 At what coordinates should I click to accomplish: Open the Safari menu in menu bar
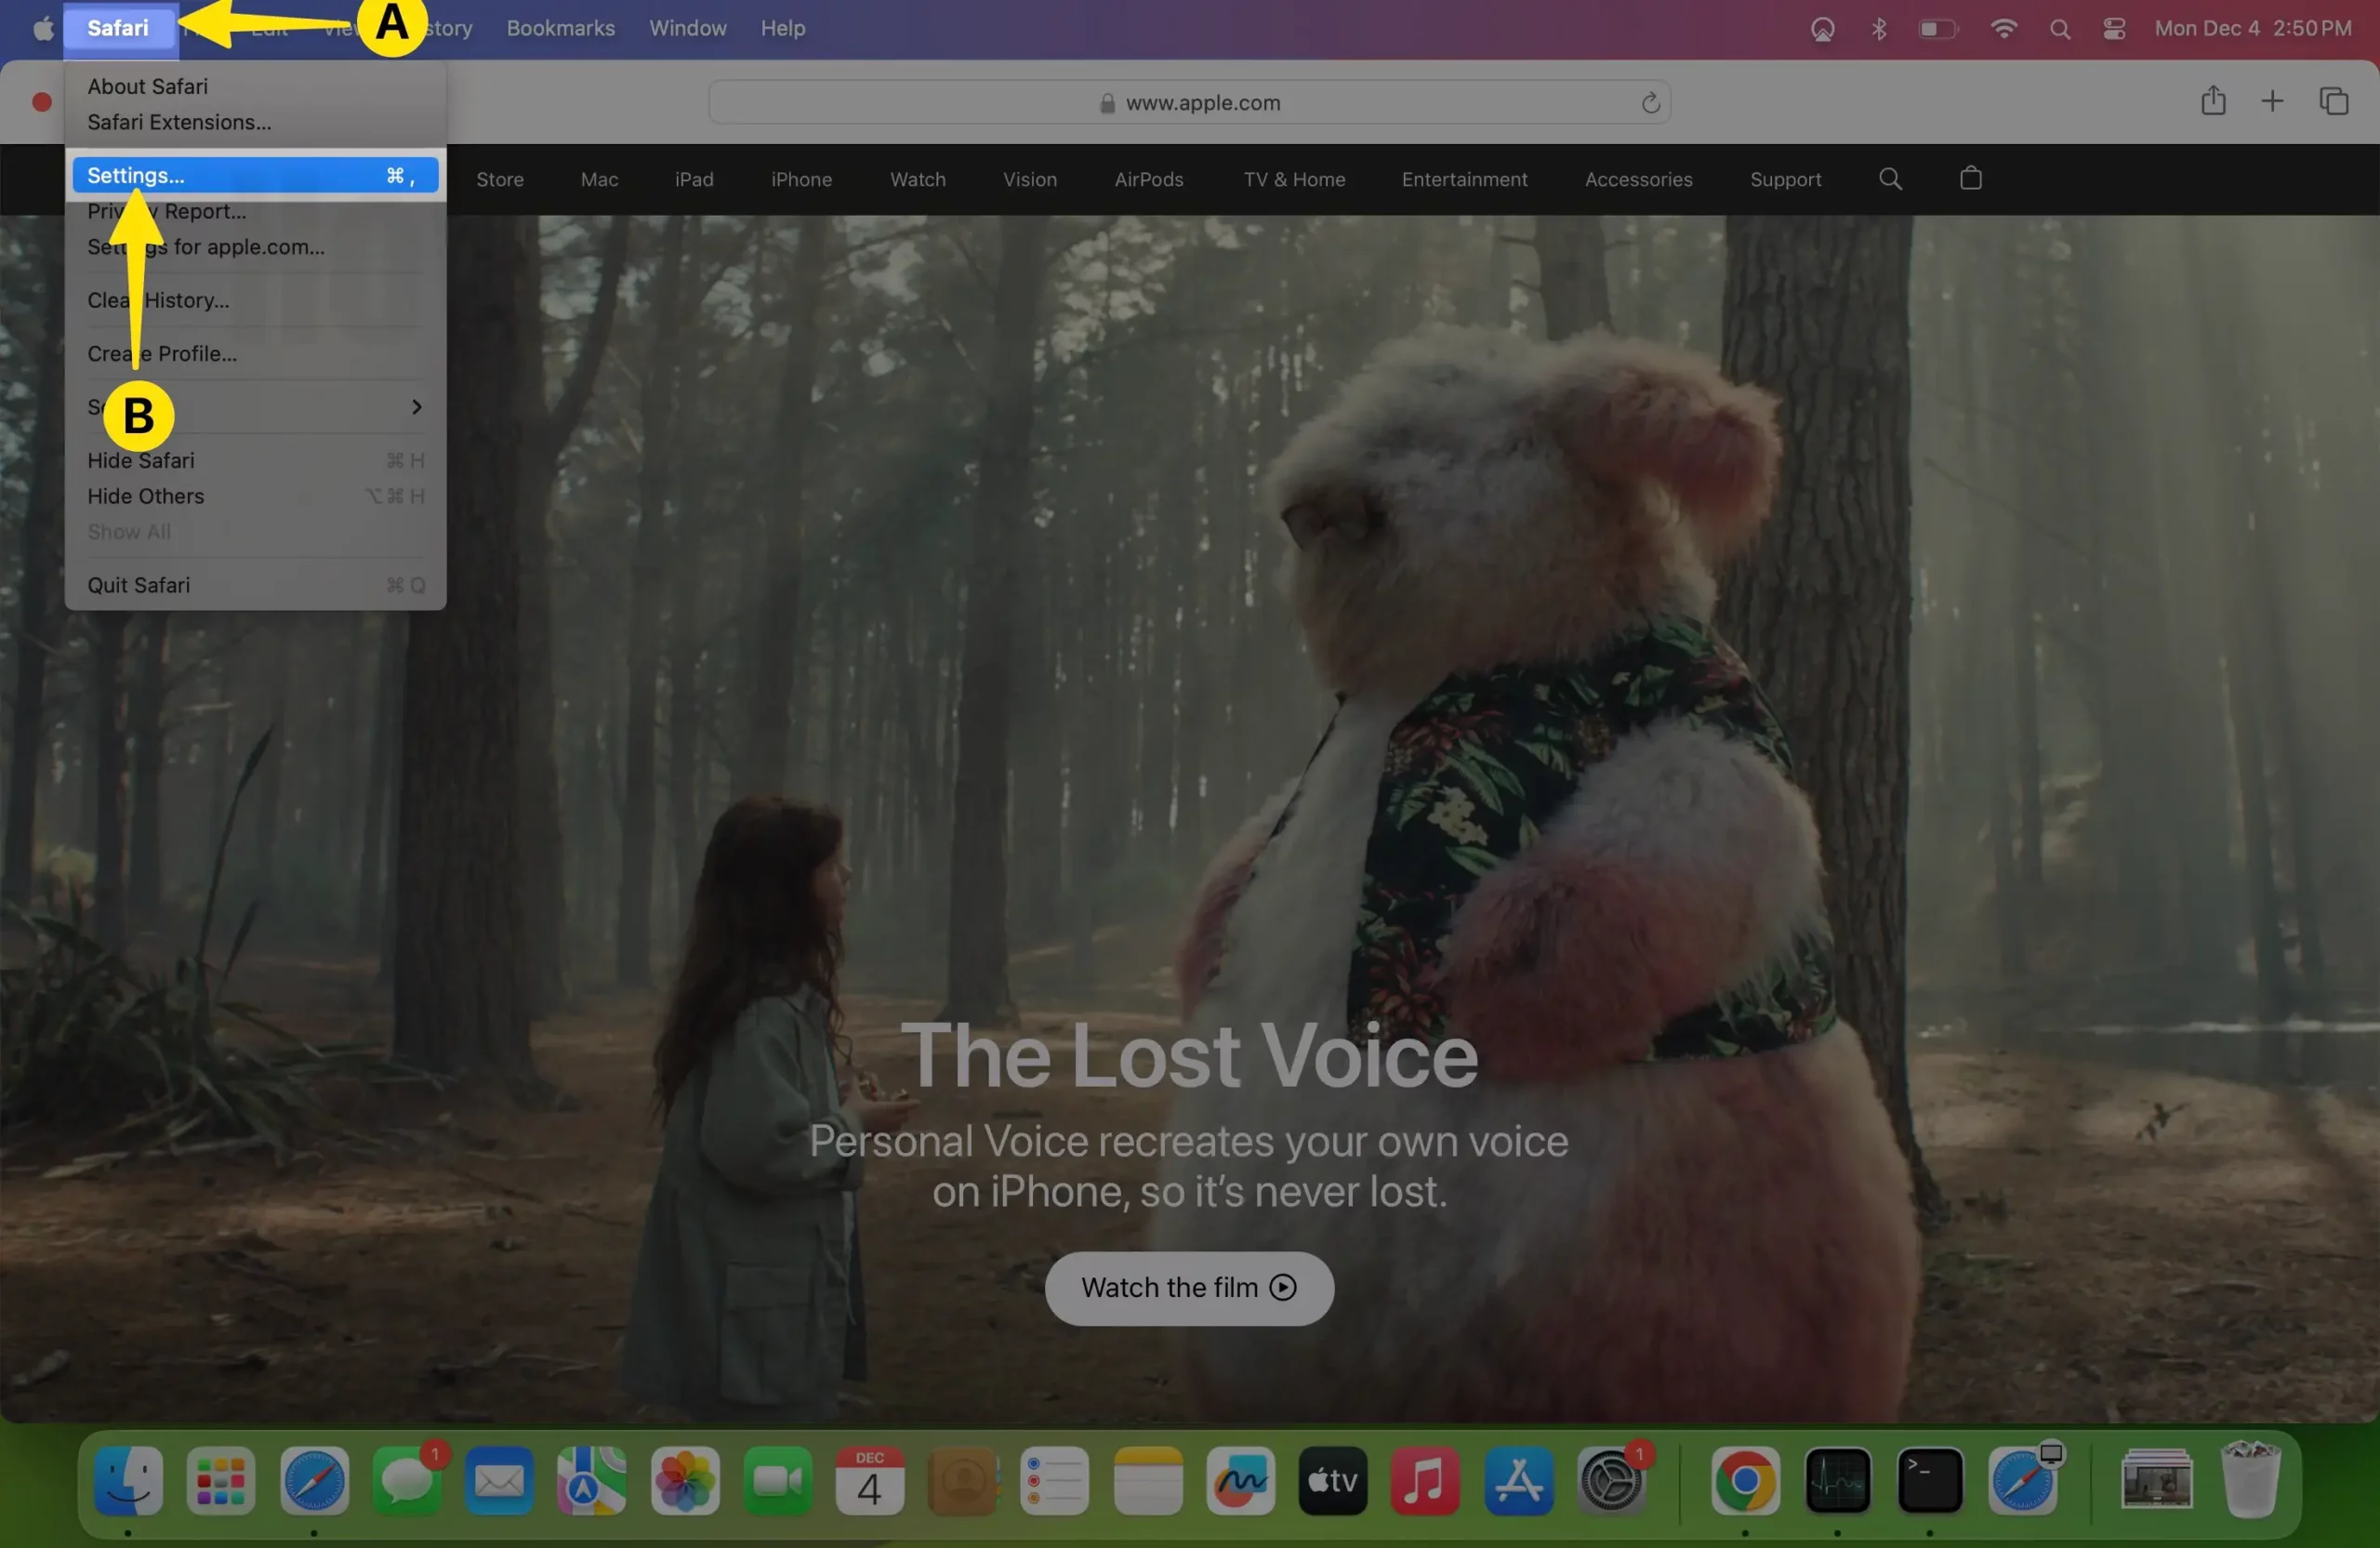pos(118,28)
